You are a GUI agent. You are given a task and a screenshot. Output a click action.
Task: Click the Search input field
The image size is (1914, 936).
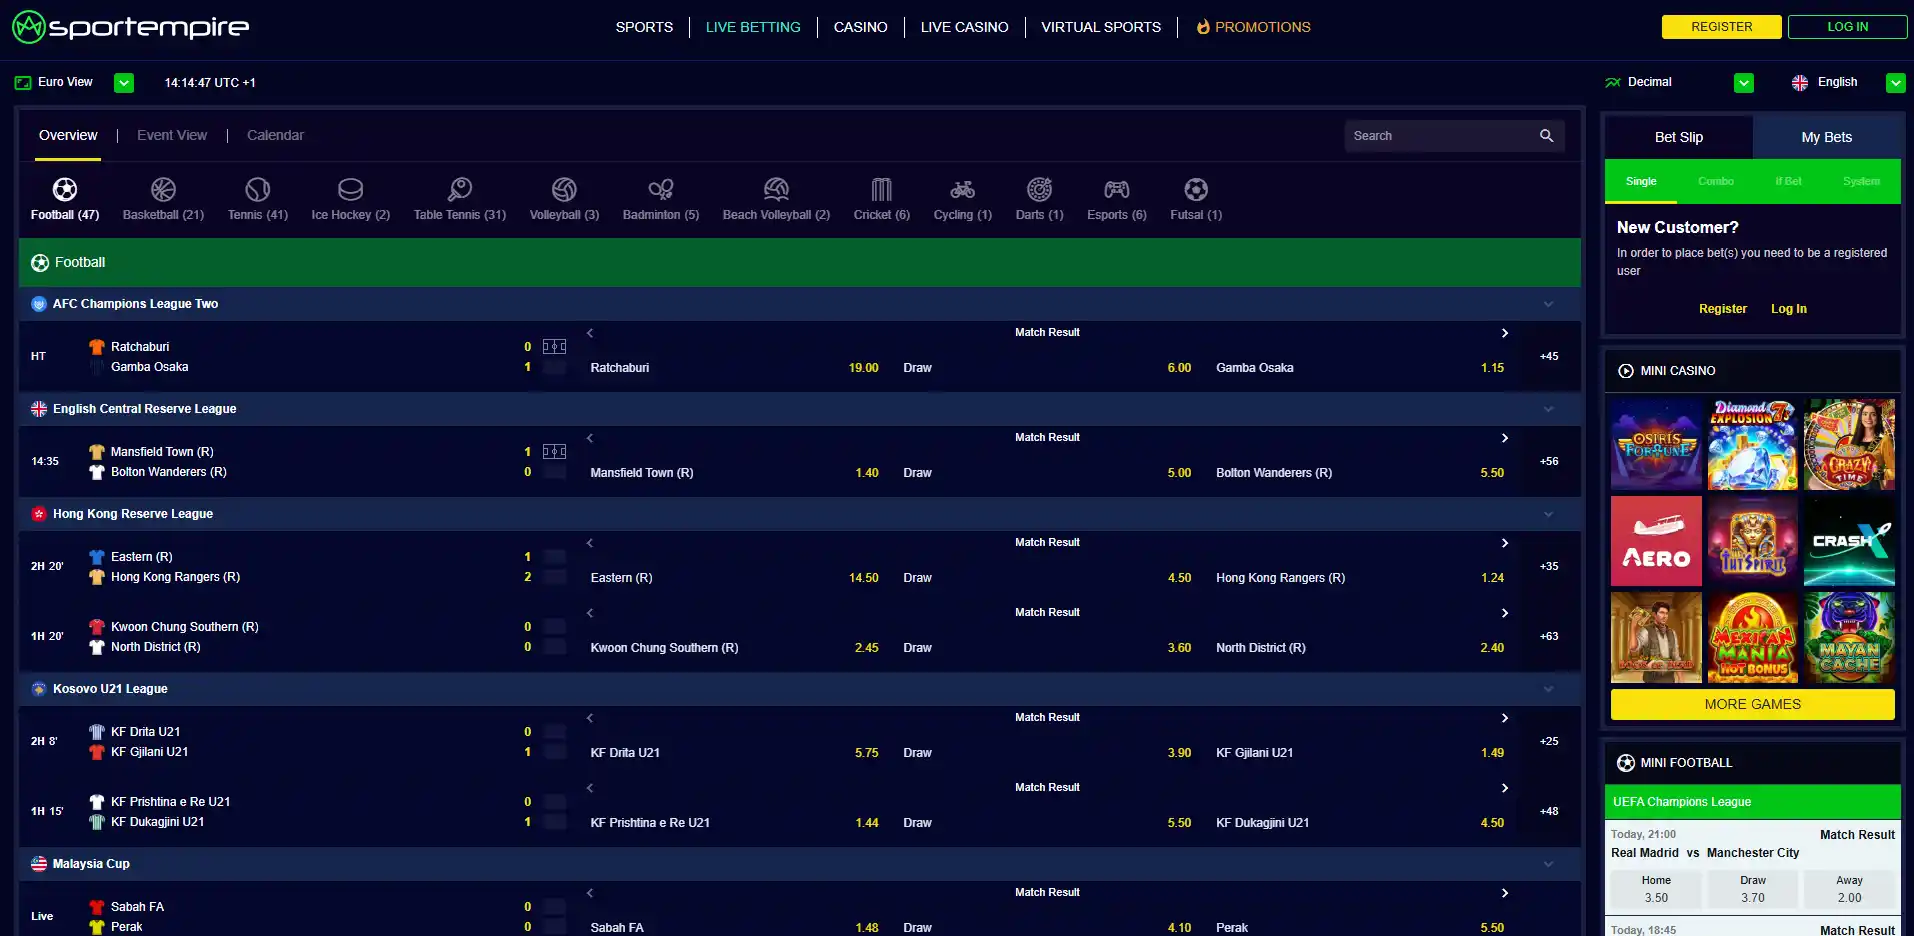(x=1442, y=136)
